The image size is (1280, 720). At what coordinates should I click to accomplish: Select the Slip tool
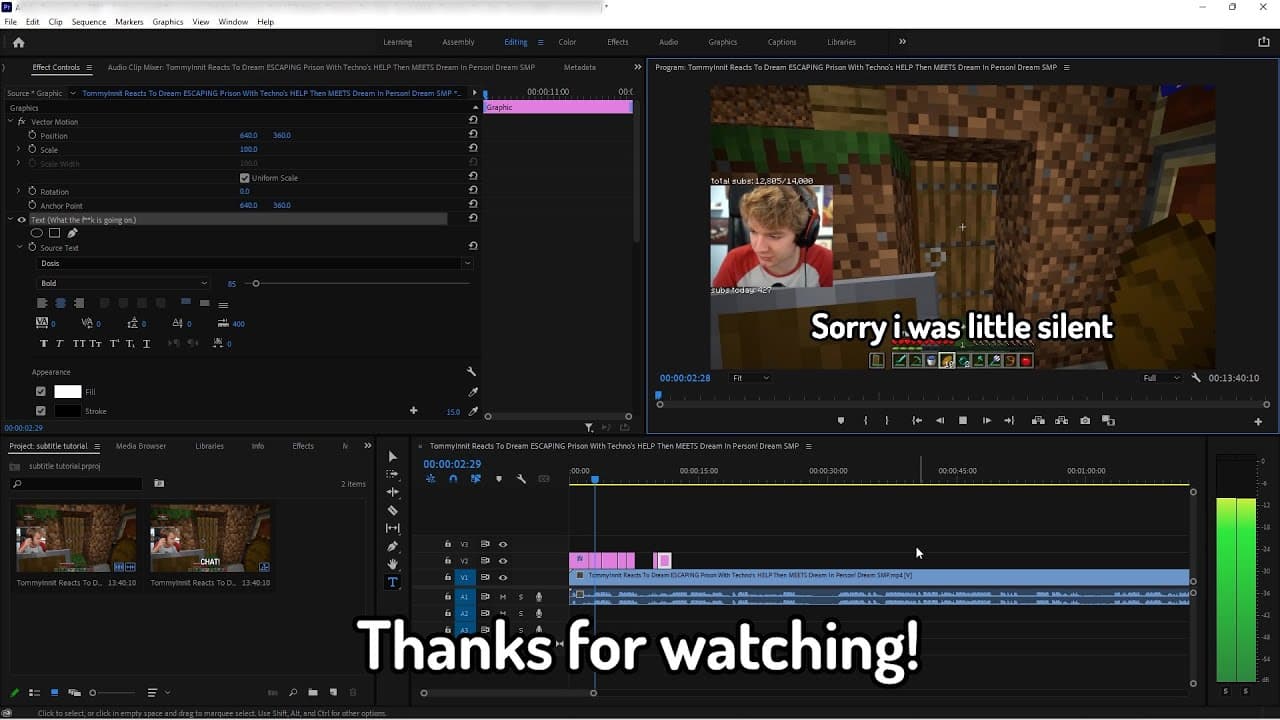point(392,528)
